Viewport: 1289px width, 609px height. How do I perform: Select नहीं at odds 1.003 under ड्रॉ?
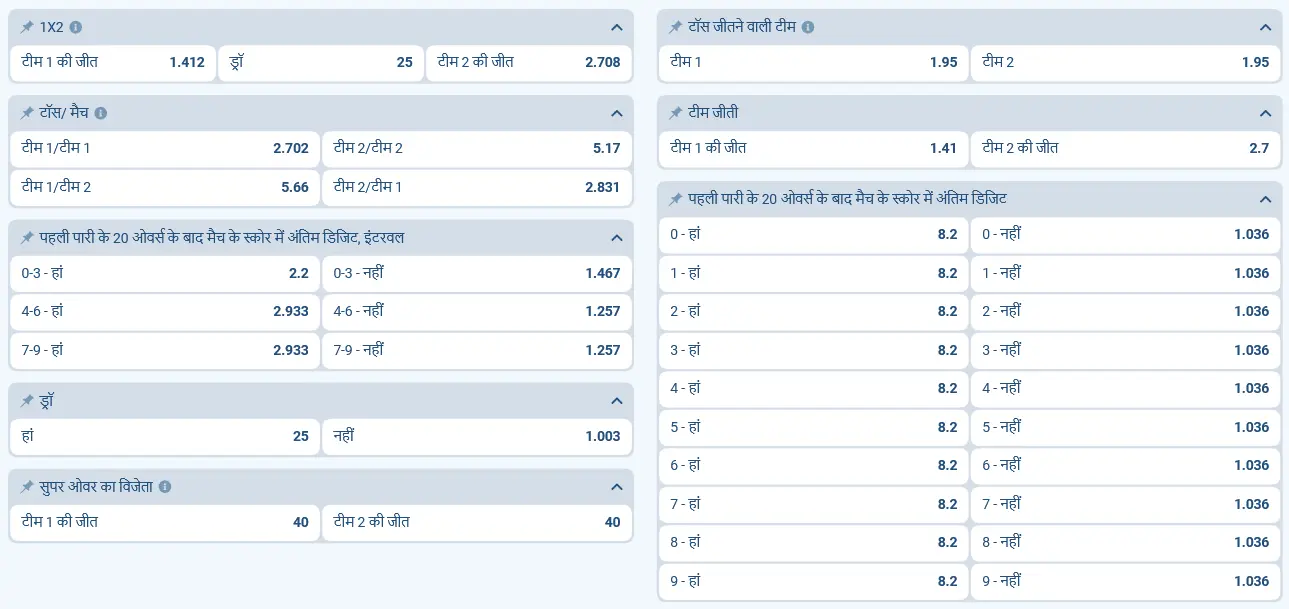477,436
